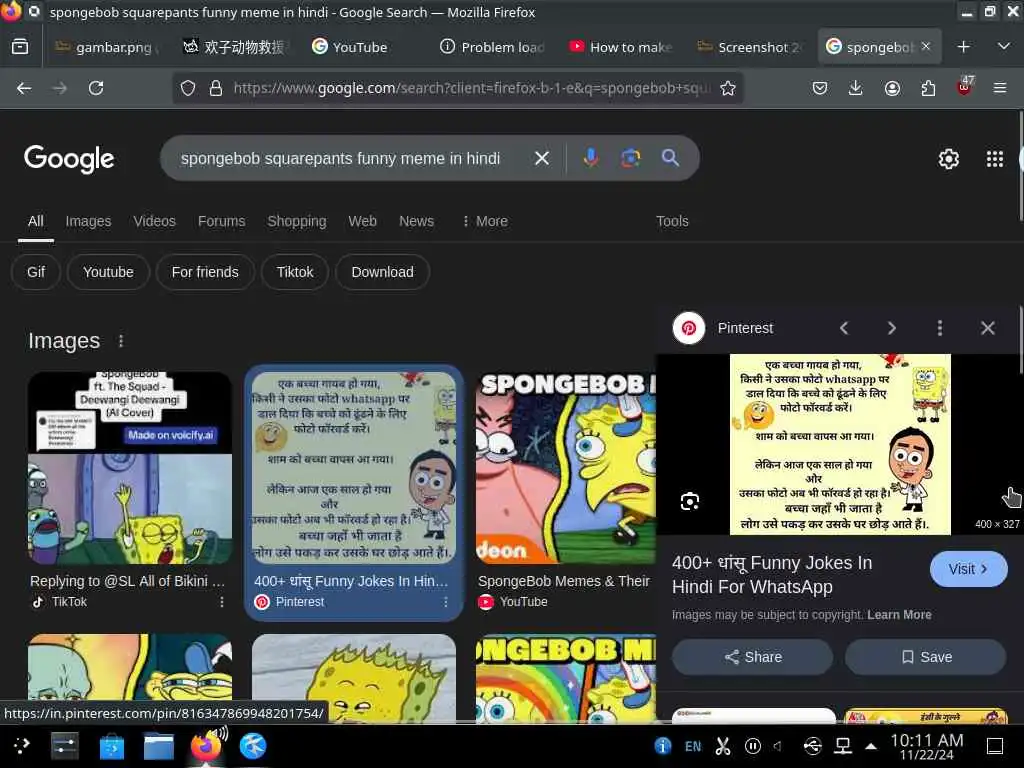The height and width of the screenshot is (768, 1024).
Task: Save the previewed image
Action: 925,657
